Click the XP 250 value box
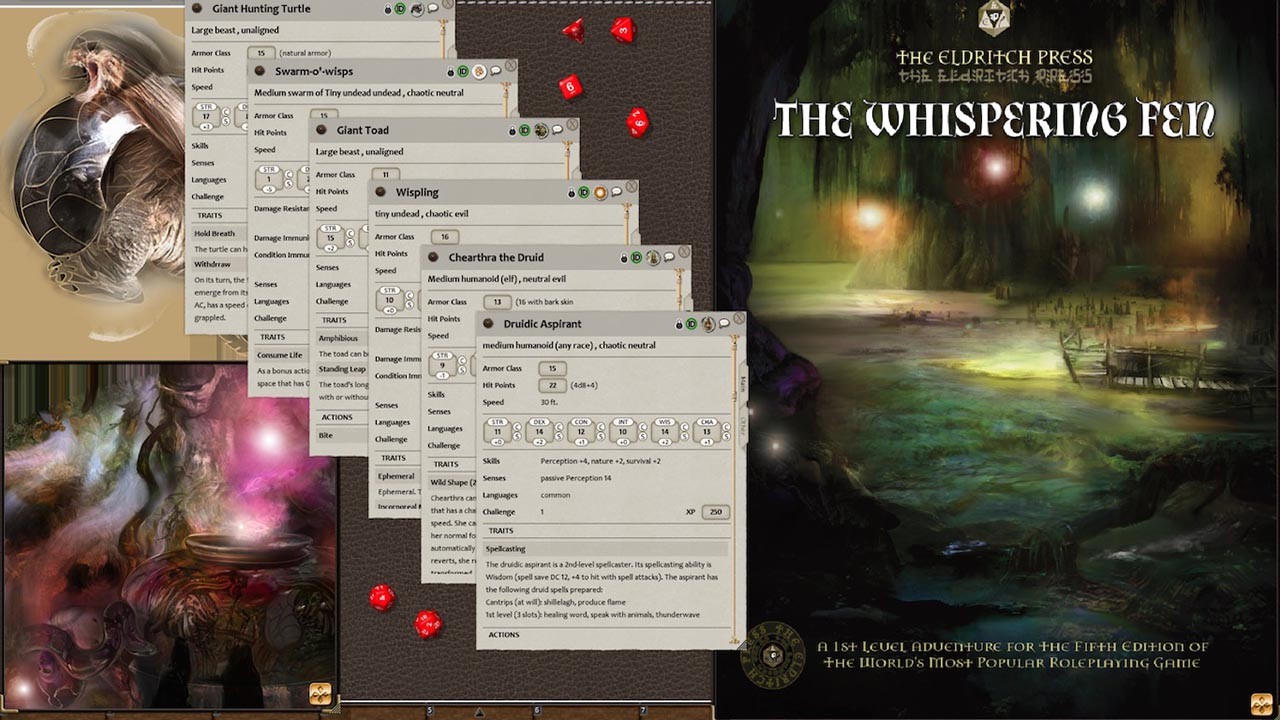The image size is (1280, 720). 715,512
